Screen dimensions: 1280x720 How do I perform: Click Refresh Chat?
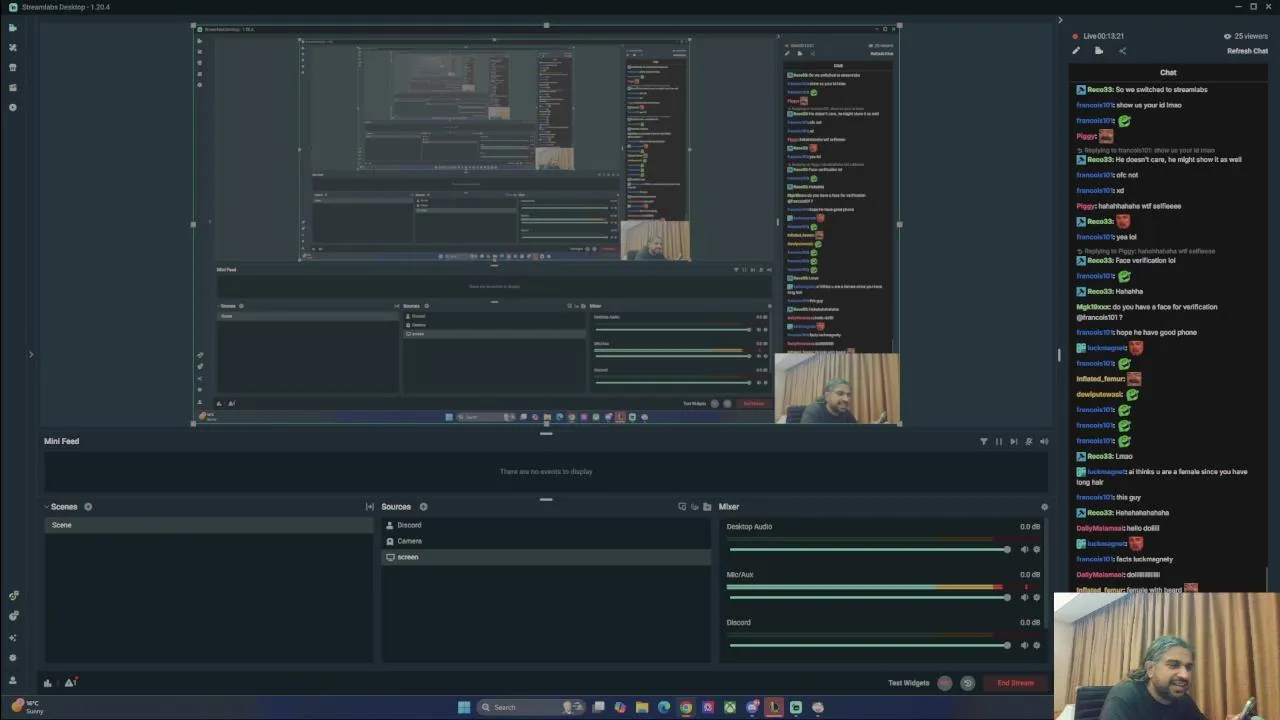tap(1247, 51)
